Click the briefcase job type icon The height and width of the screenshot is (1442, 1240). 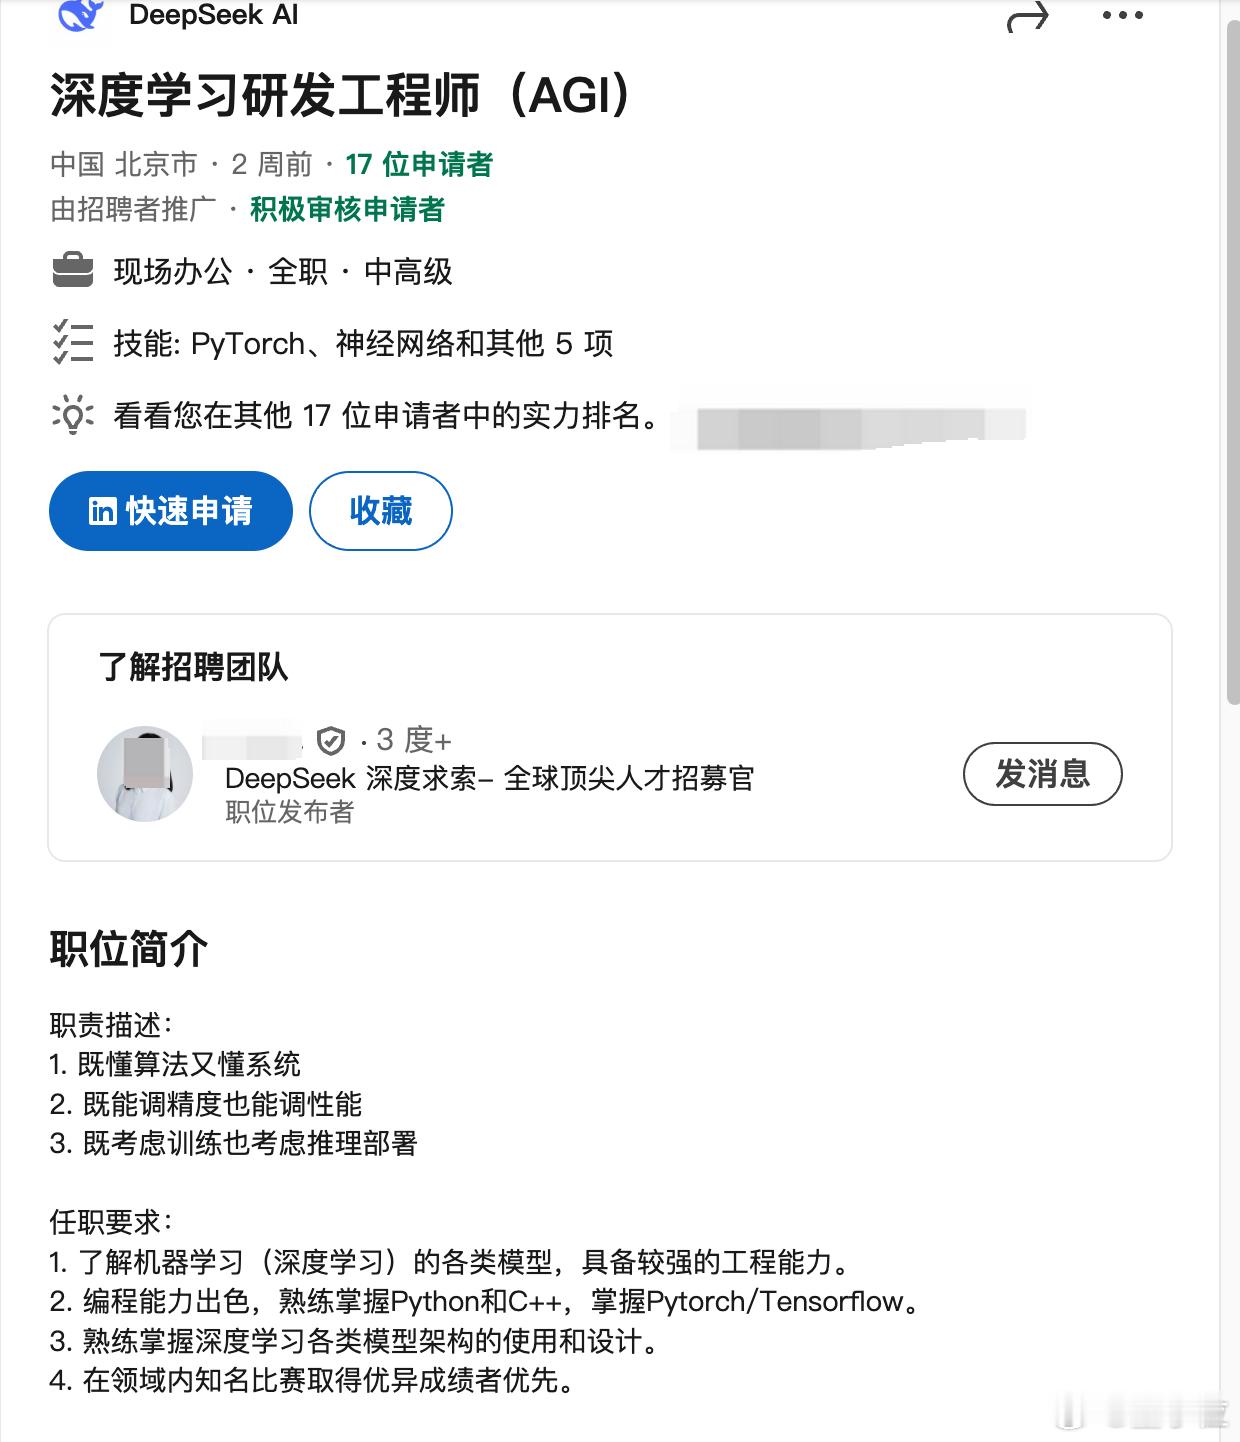click(72, 271)
